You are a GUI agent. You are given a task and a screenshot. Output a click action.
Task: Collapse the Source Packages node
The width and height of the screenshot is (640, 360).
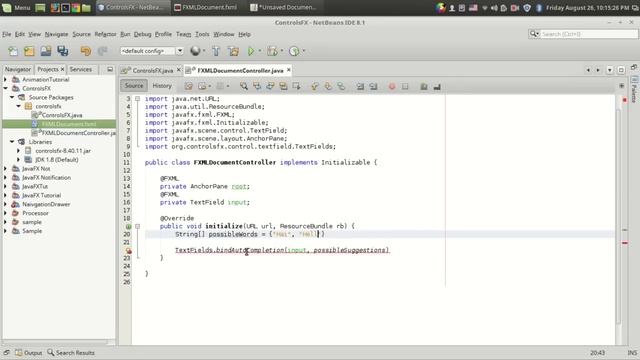[x=12, y=97]
